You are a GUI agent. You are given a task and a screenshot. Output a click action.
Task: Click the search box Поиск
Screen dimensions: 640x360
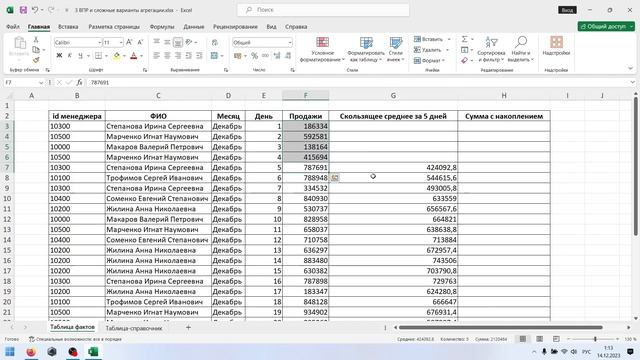[323, 10]
